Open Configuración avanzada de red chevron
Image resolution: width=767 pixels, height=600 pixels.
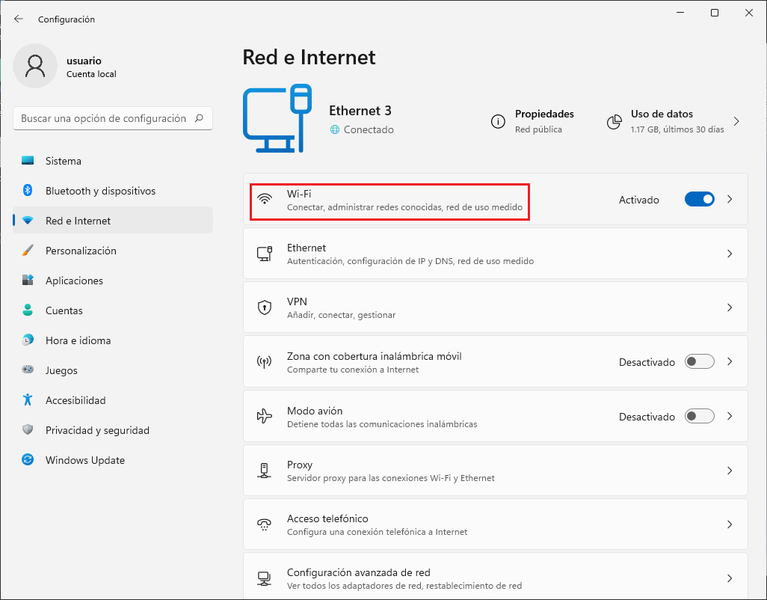coord(730,578)
